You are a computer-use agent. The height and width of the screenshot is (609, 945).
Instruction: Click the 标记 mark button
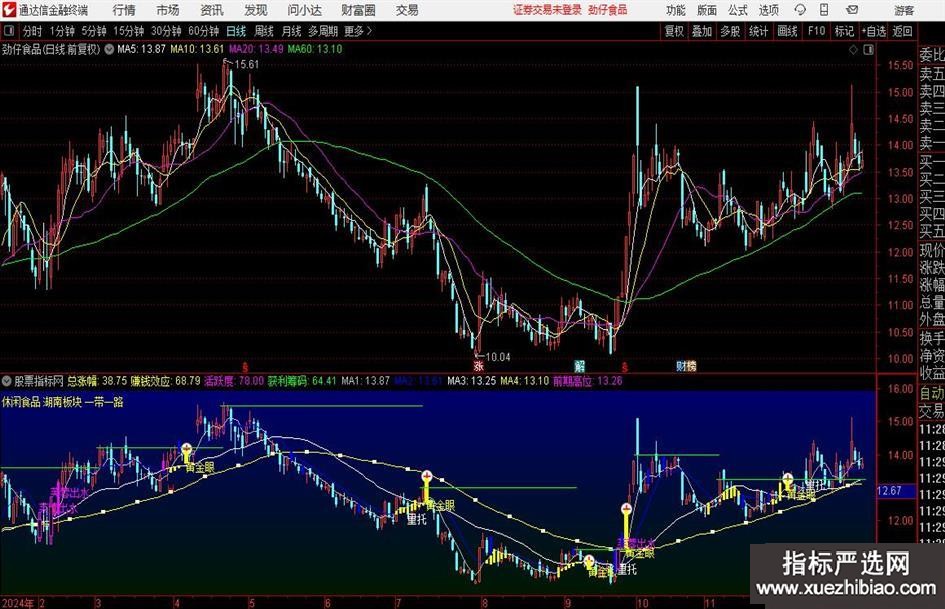tap(844, 31)
